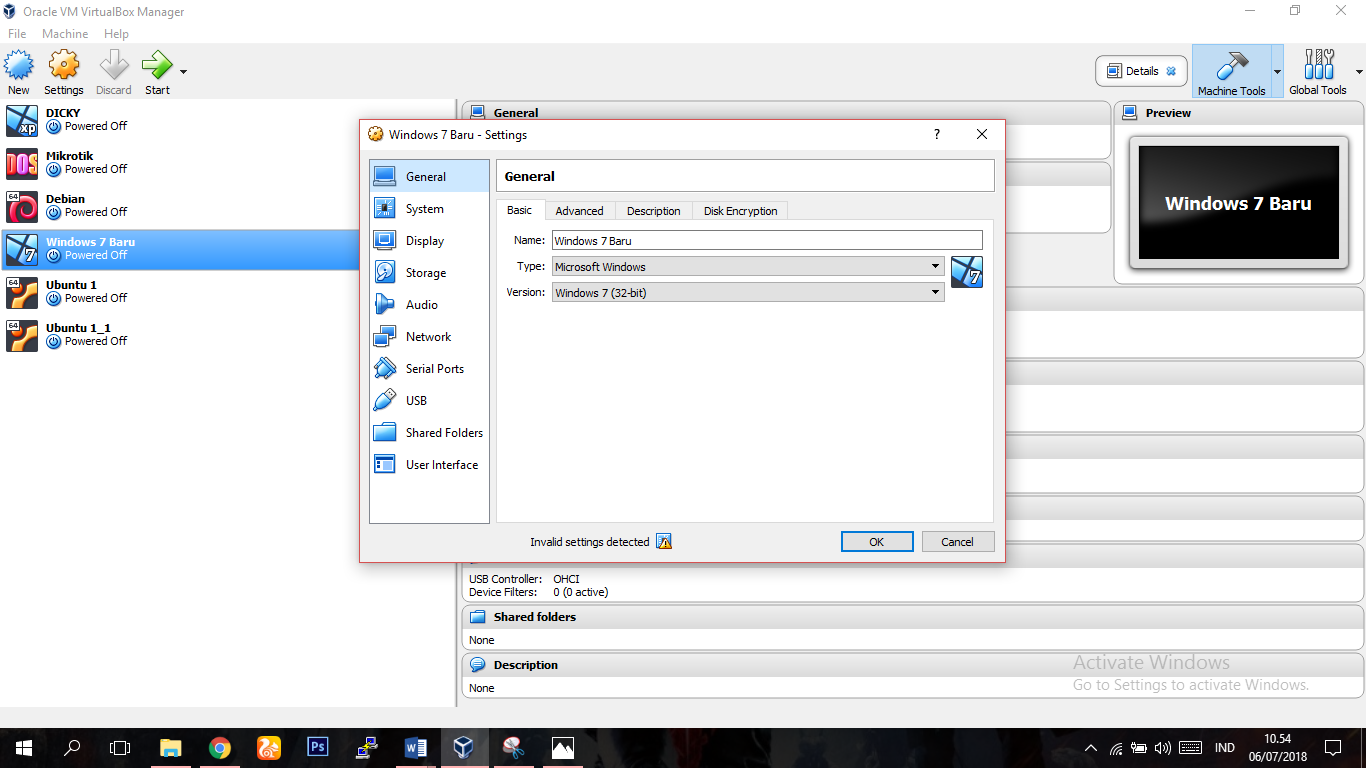The width and height of the screenshot is (1366, 768).
Task: Switch to the Advanced tab
Action: (580, 211)
